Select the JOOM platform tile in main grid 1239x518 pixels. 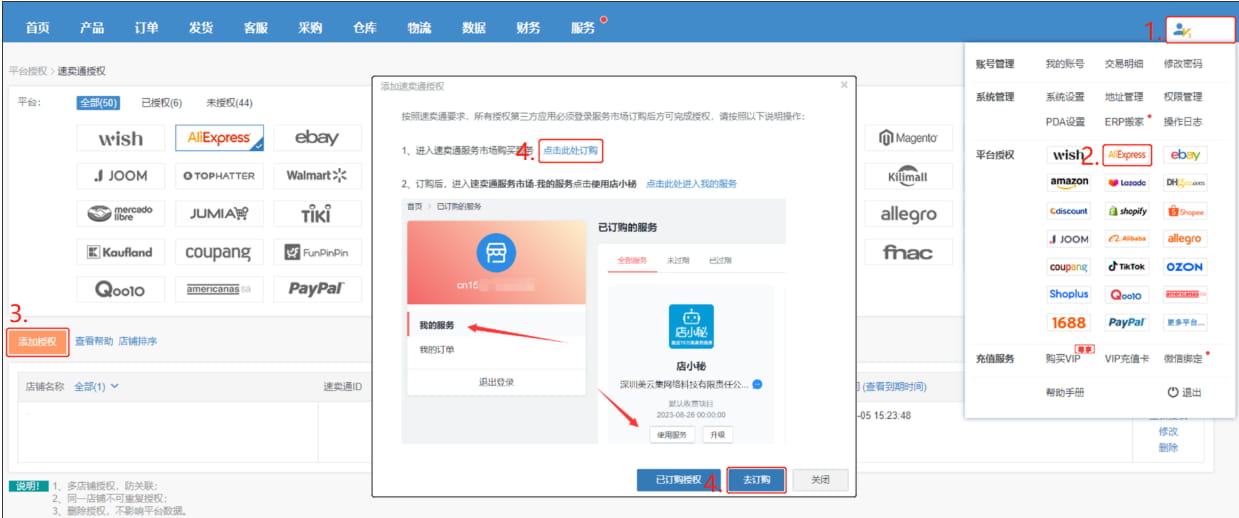[121, 176]
